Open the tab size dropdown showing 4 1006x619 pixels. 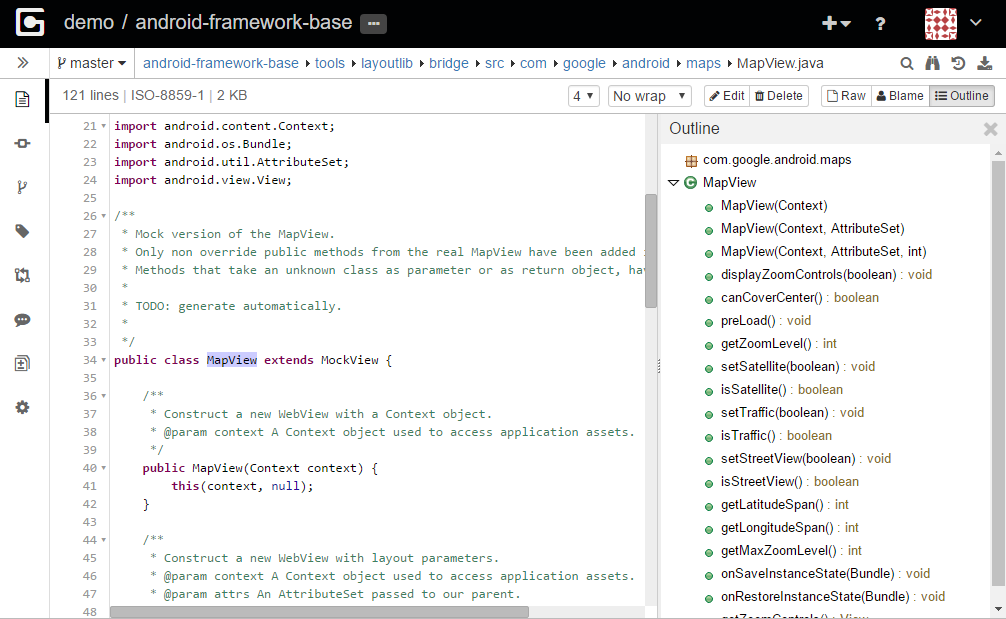tap(584, 96)
